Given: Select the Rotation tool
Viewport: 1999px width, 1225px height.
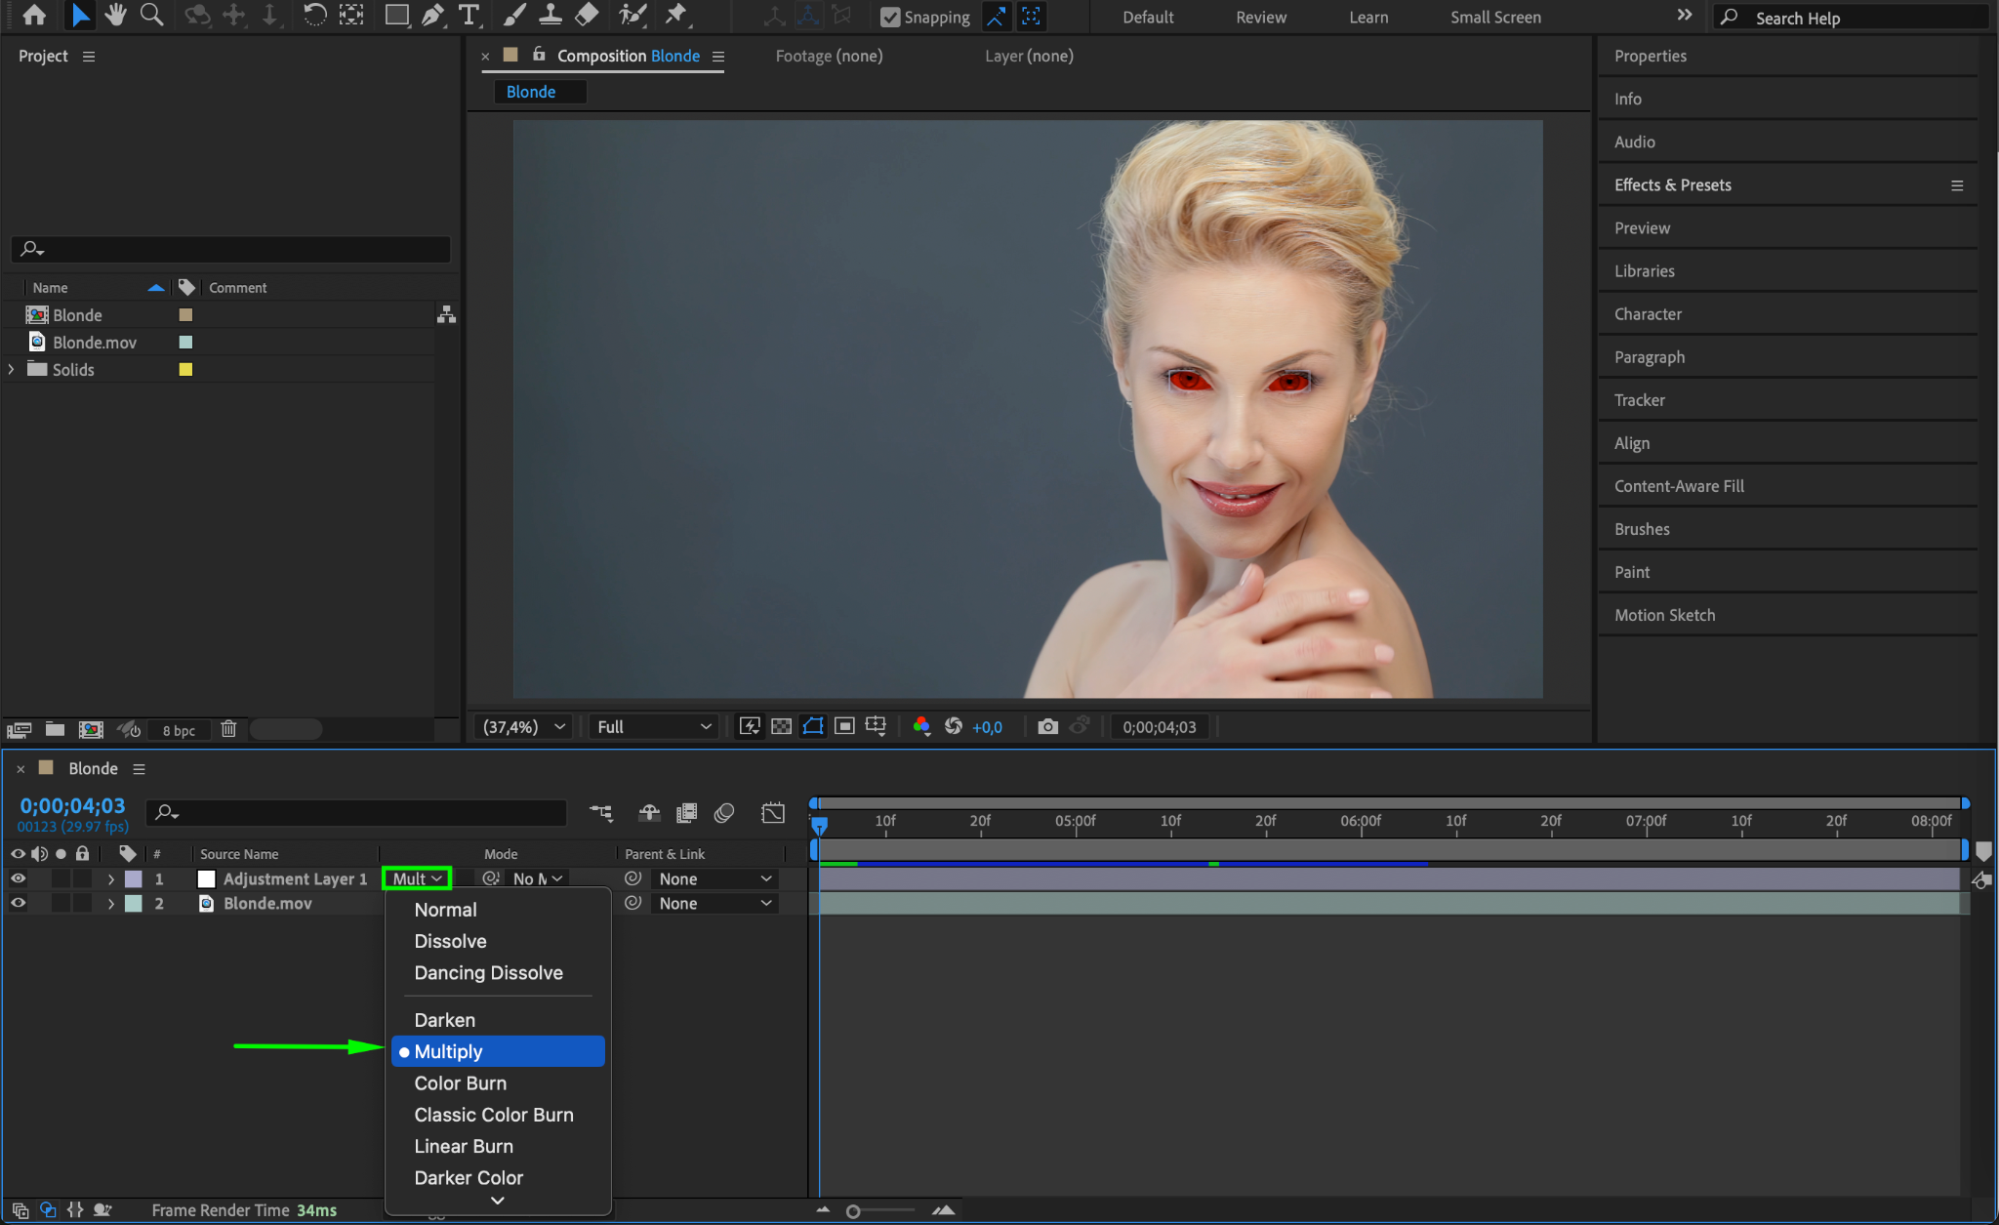Looking at the screenshot, I should (x=314, y=15).
